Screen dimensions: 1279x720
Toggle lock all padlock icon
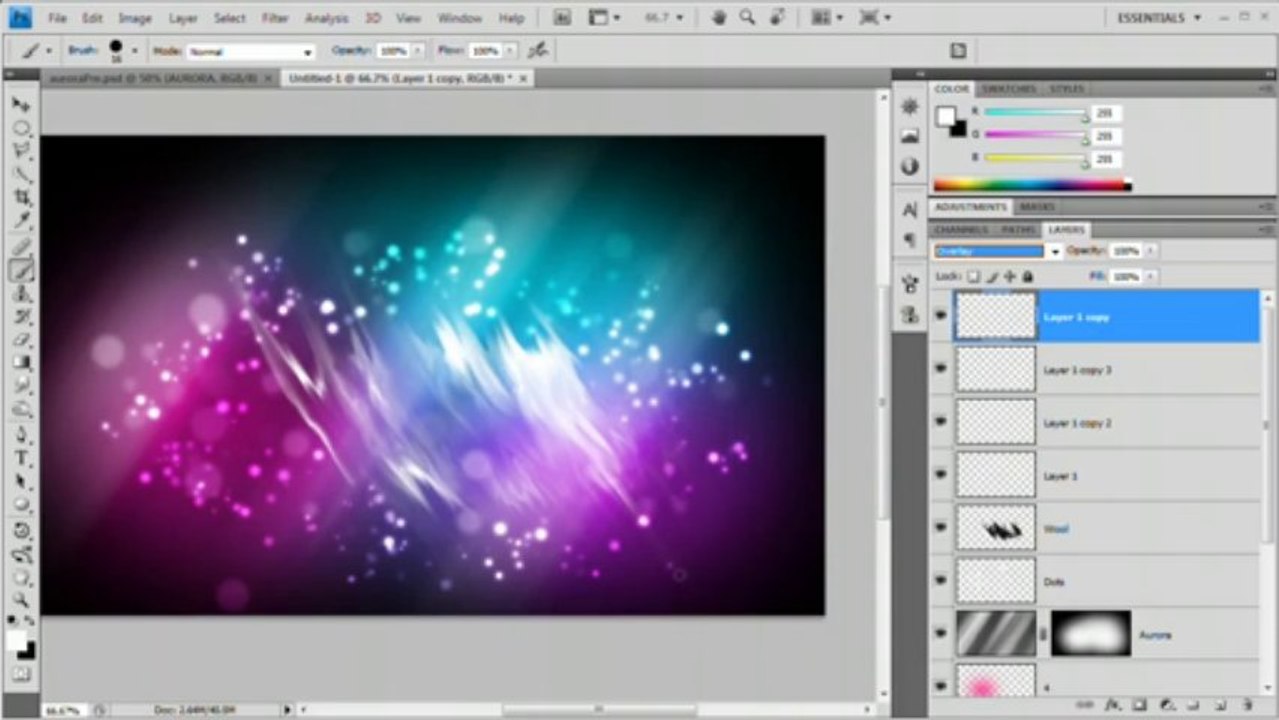coord(1027,276)
